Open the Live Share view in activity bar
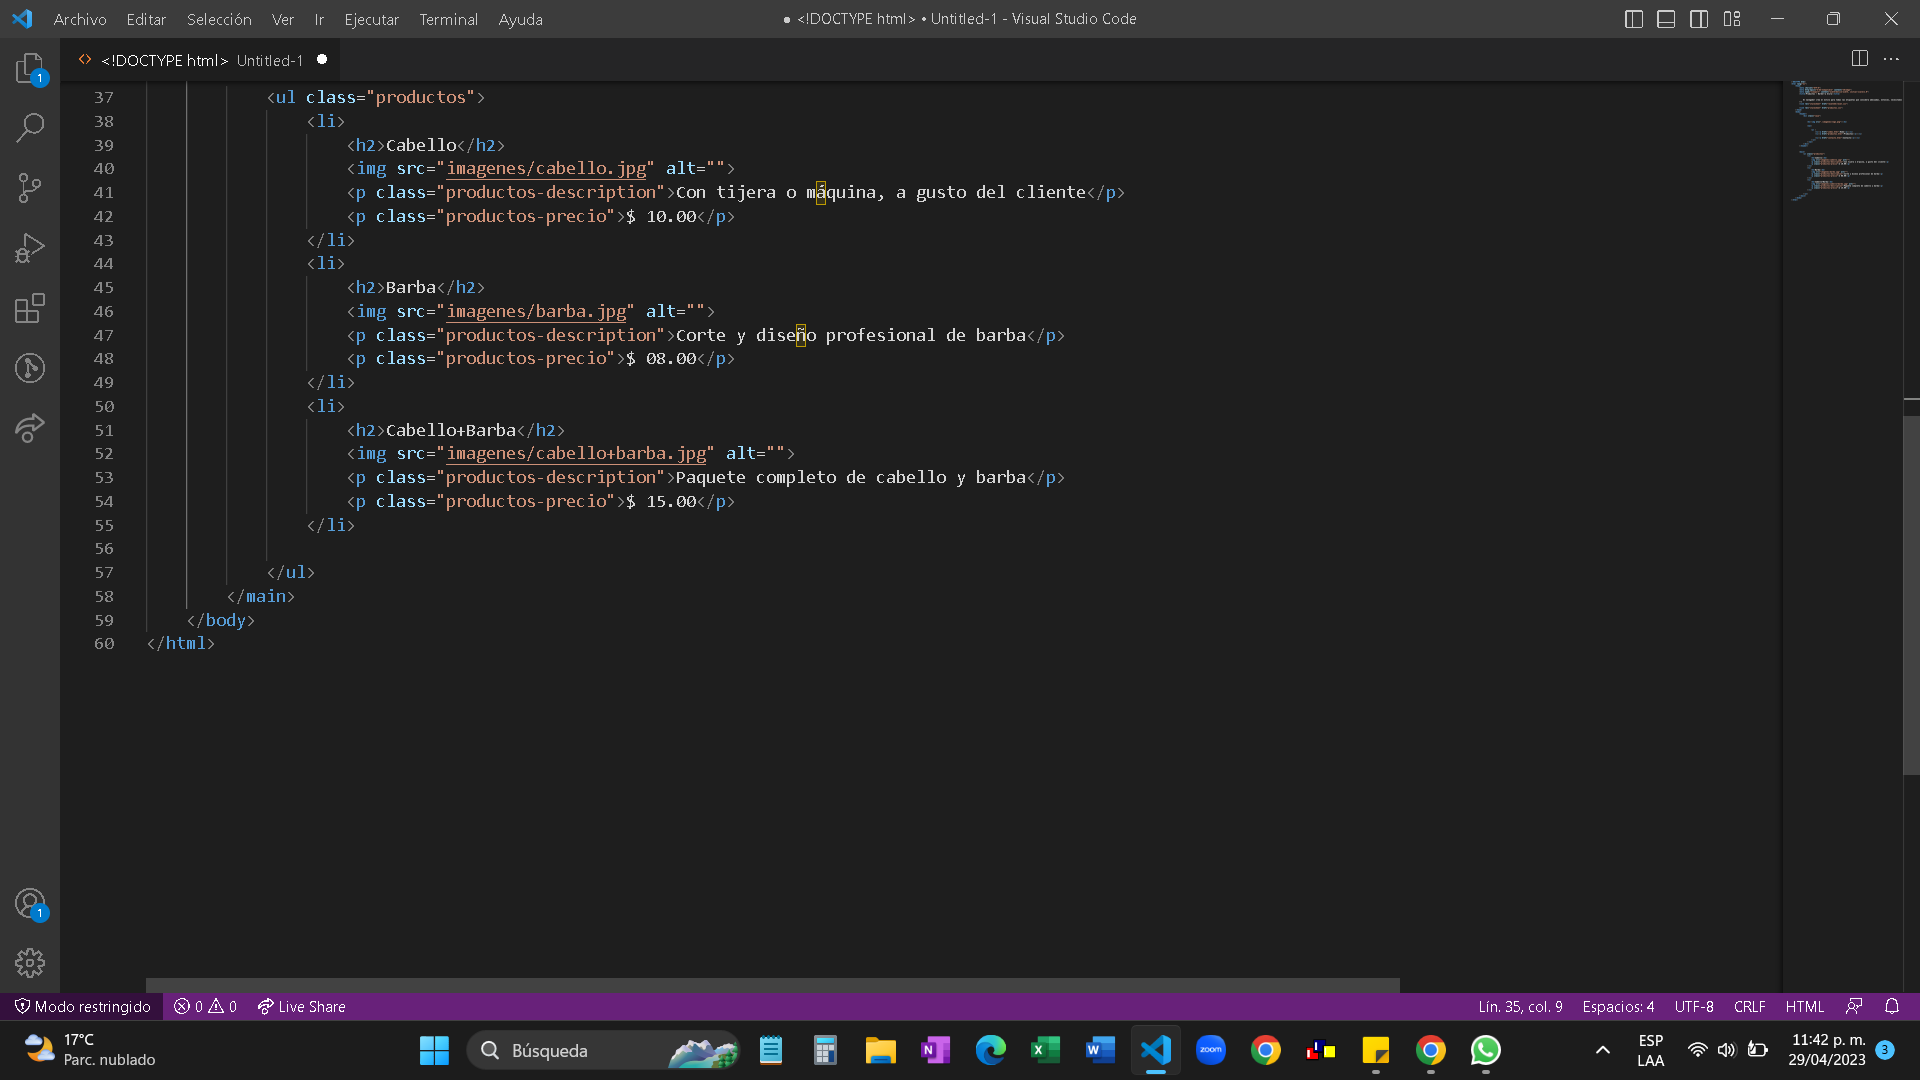The height and width of the screenshot is (1080, 1920). coord(30,428)
